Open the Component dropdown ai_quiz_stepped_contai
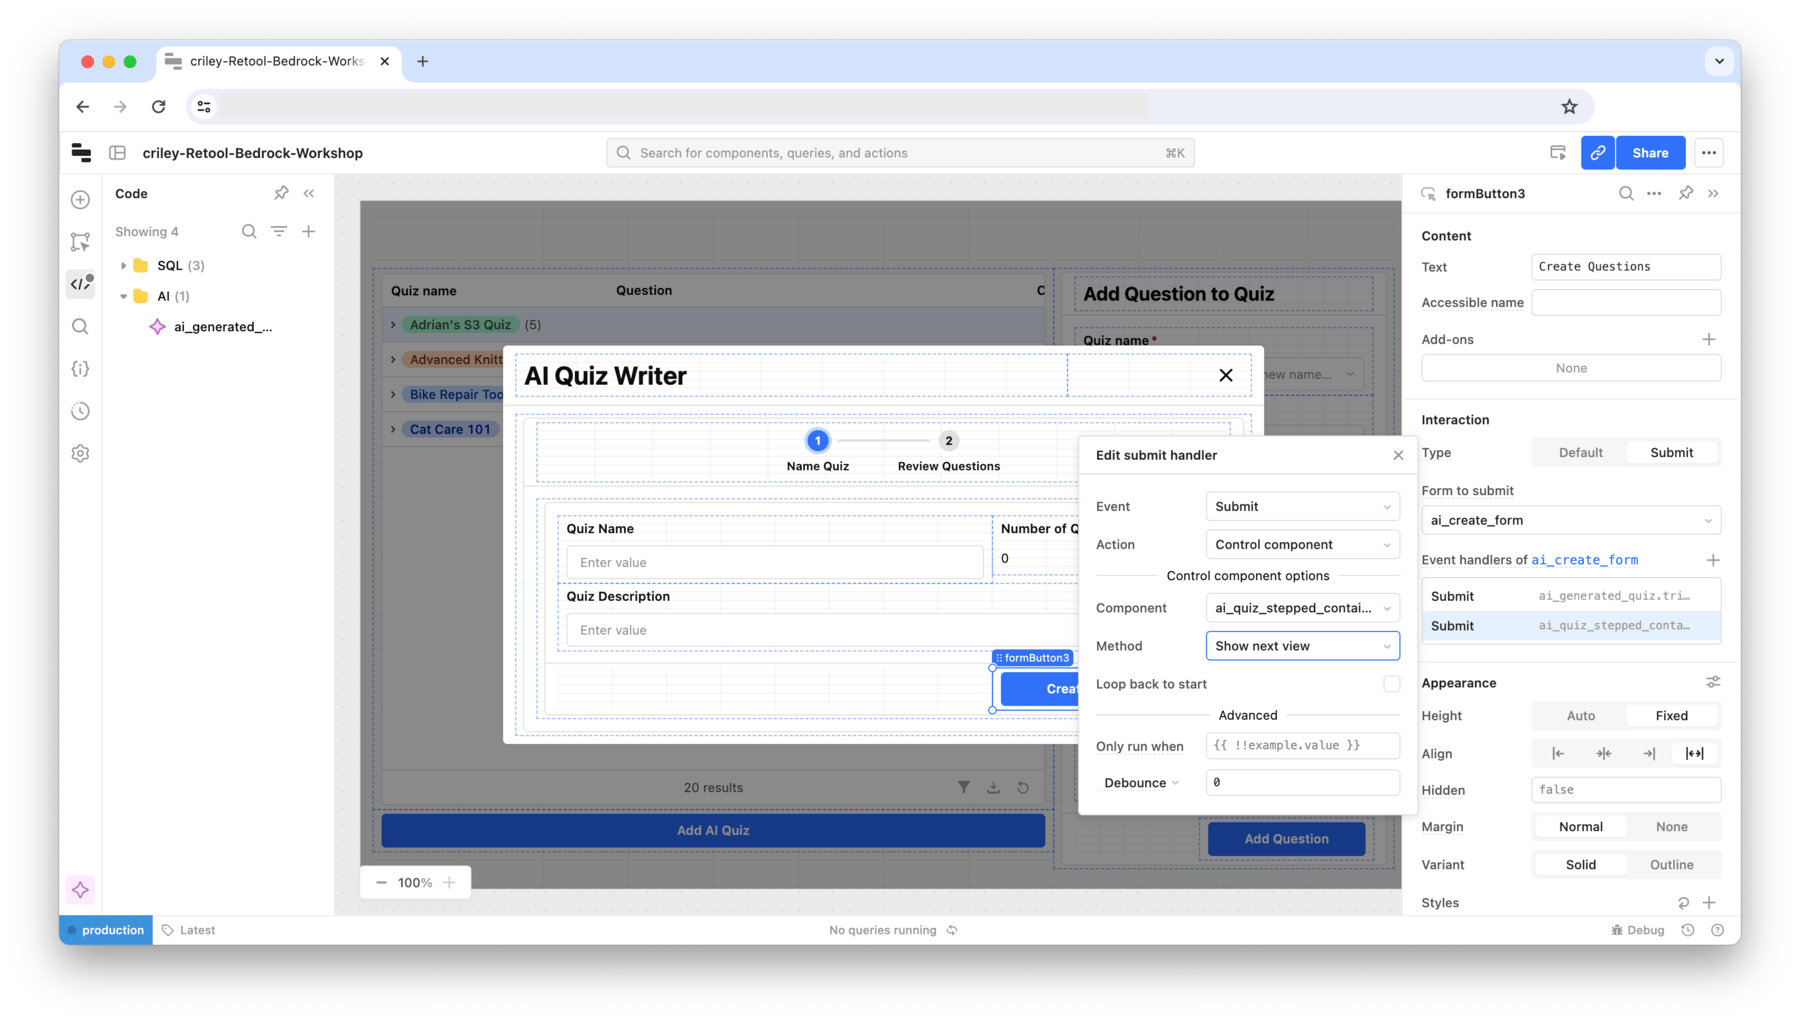 pyautogui.click(x=1302, y=608)
